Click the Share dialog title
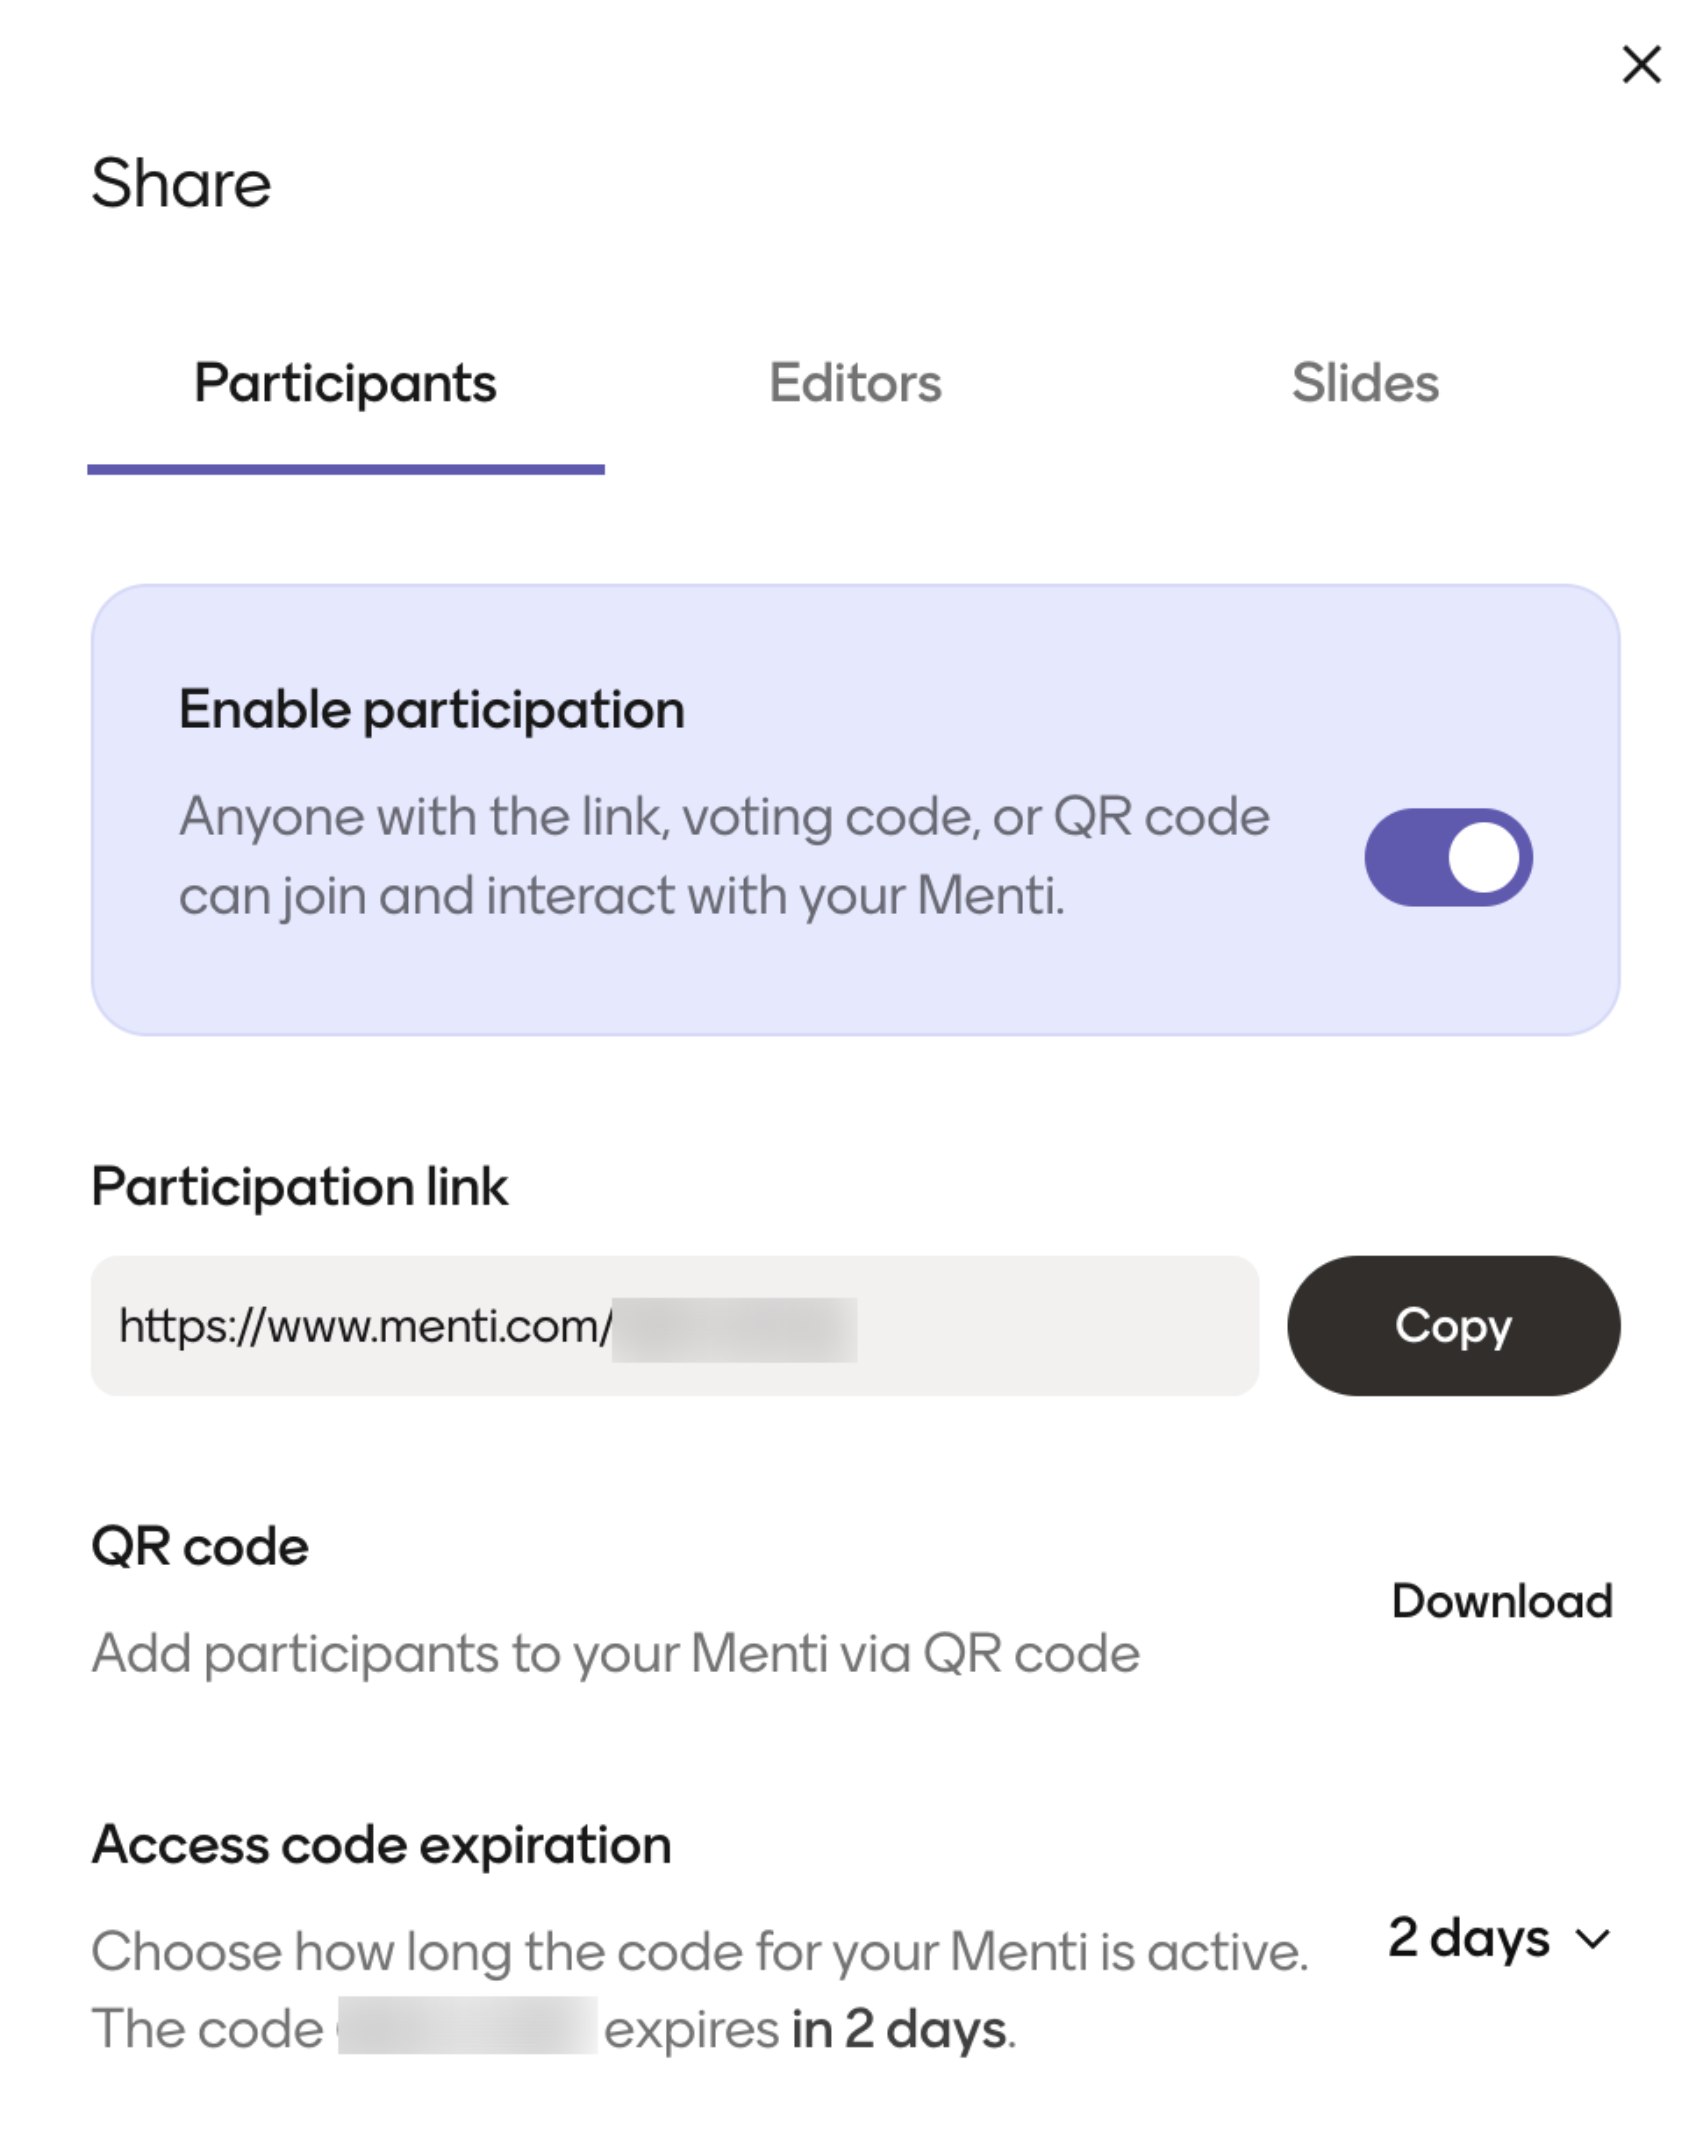 (x=181, y=183)
